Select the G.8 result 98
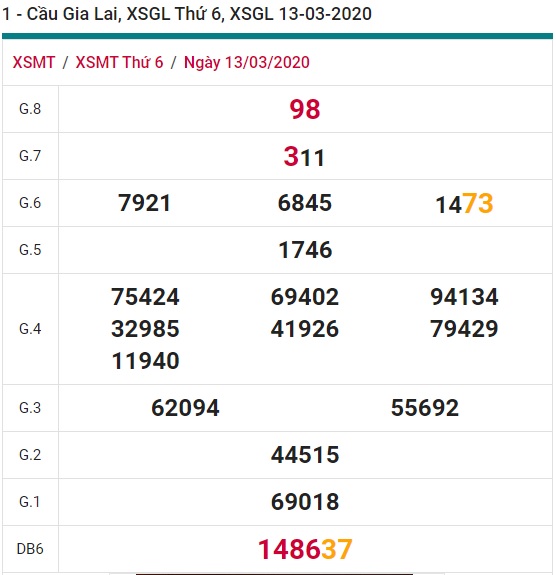 pyautogui.click(x=305, y=109)
